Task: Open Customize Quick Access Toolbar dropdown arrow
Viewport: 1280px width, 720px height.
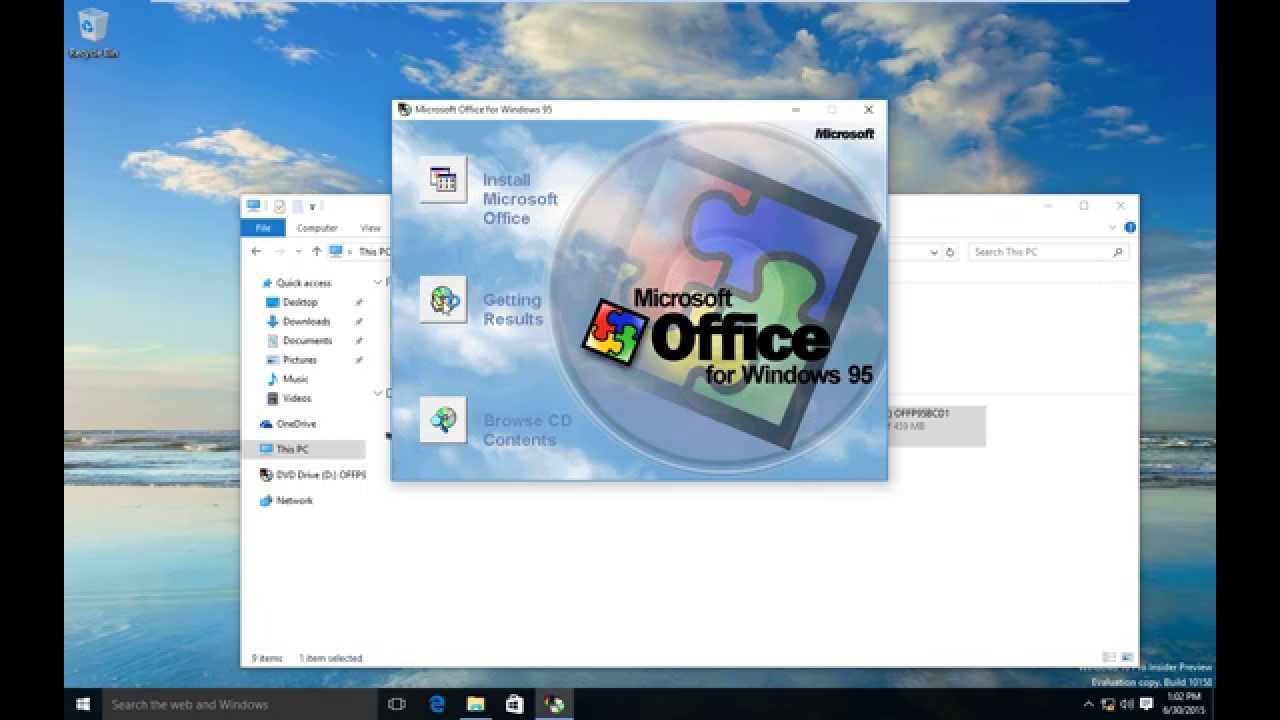Action: coord(312,207)
